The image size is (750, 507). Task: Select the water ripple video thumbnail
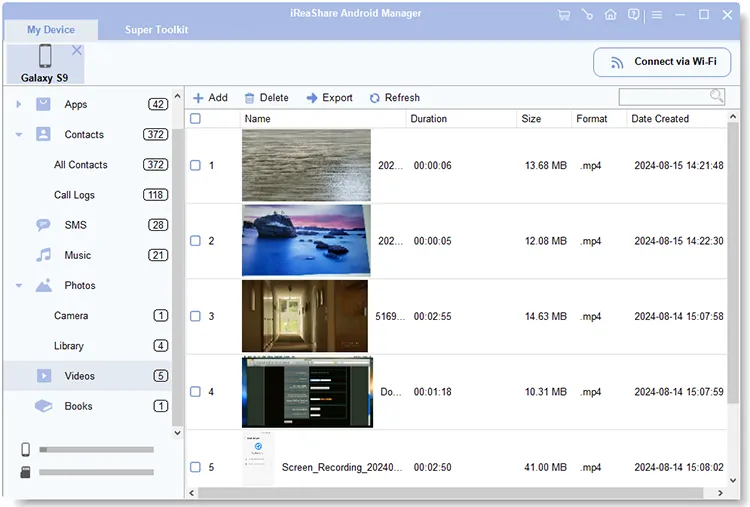pos(306,165)
